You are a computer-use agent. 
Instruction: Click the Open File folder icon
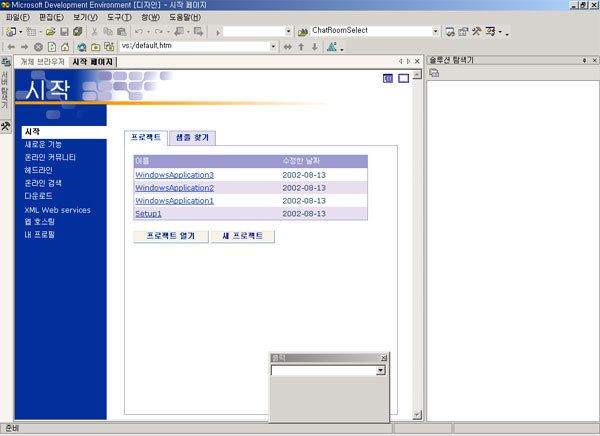[51, 32]
